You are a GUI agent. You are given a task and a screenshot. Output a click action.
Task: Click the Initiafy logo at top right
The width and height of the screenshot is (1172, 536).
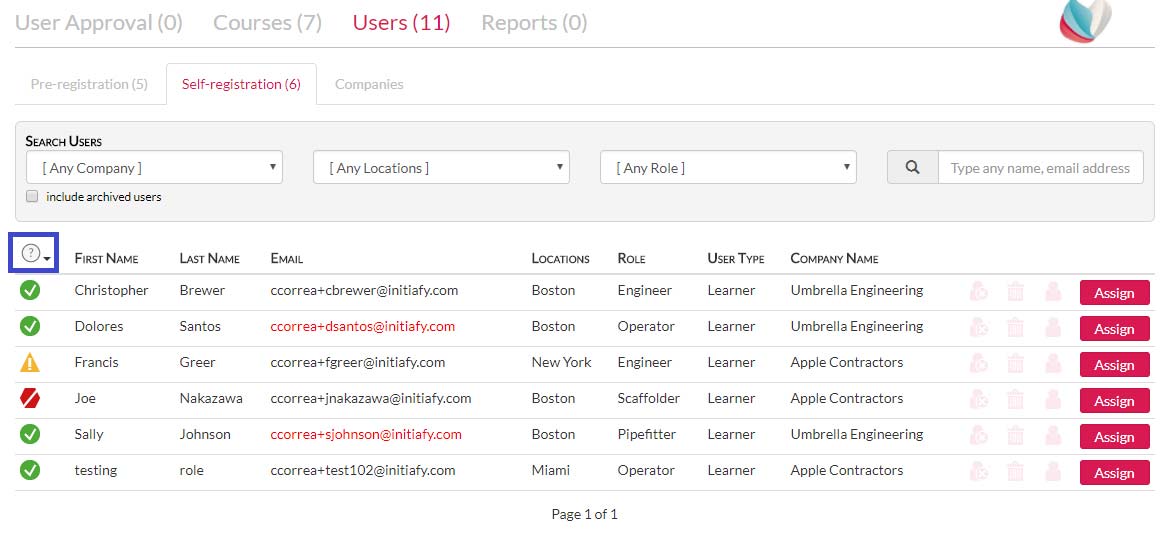click(1085, 20)
